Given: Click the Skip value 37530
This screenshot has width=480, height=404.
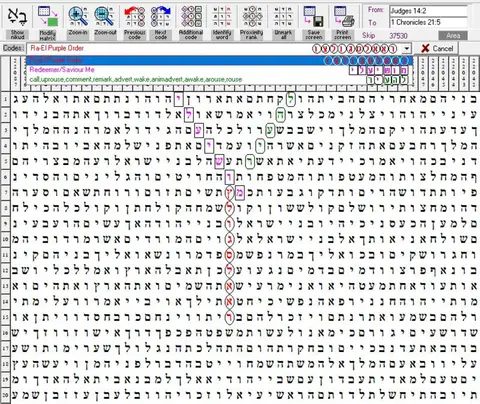Looking at the screenshot, I should 398,35.
